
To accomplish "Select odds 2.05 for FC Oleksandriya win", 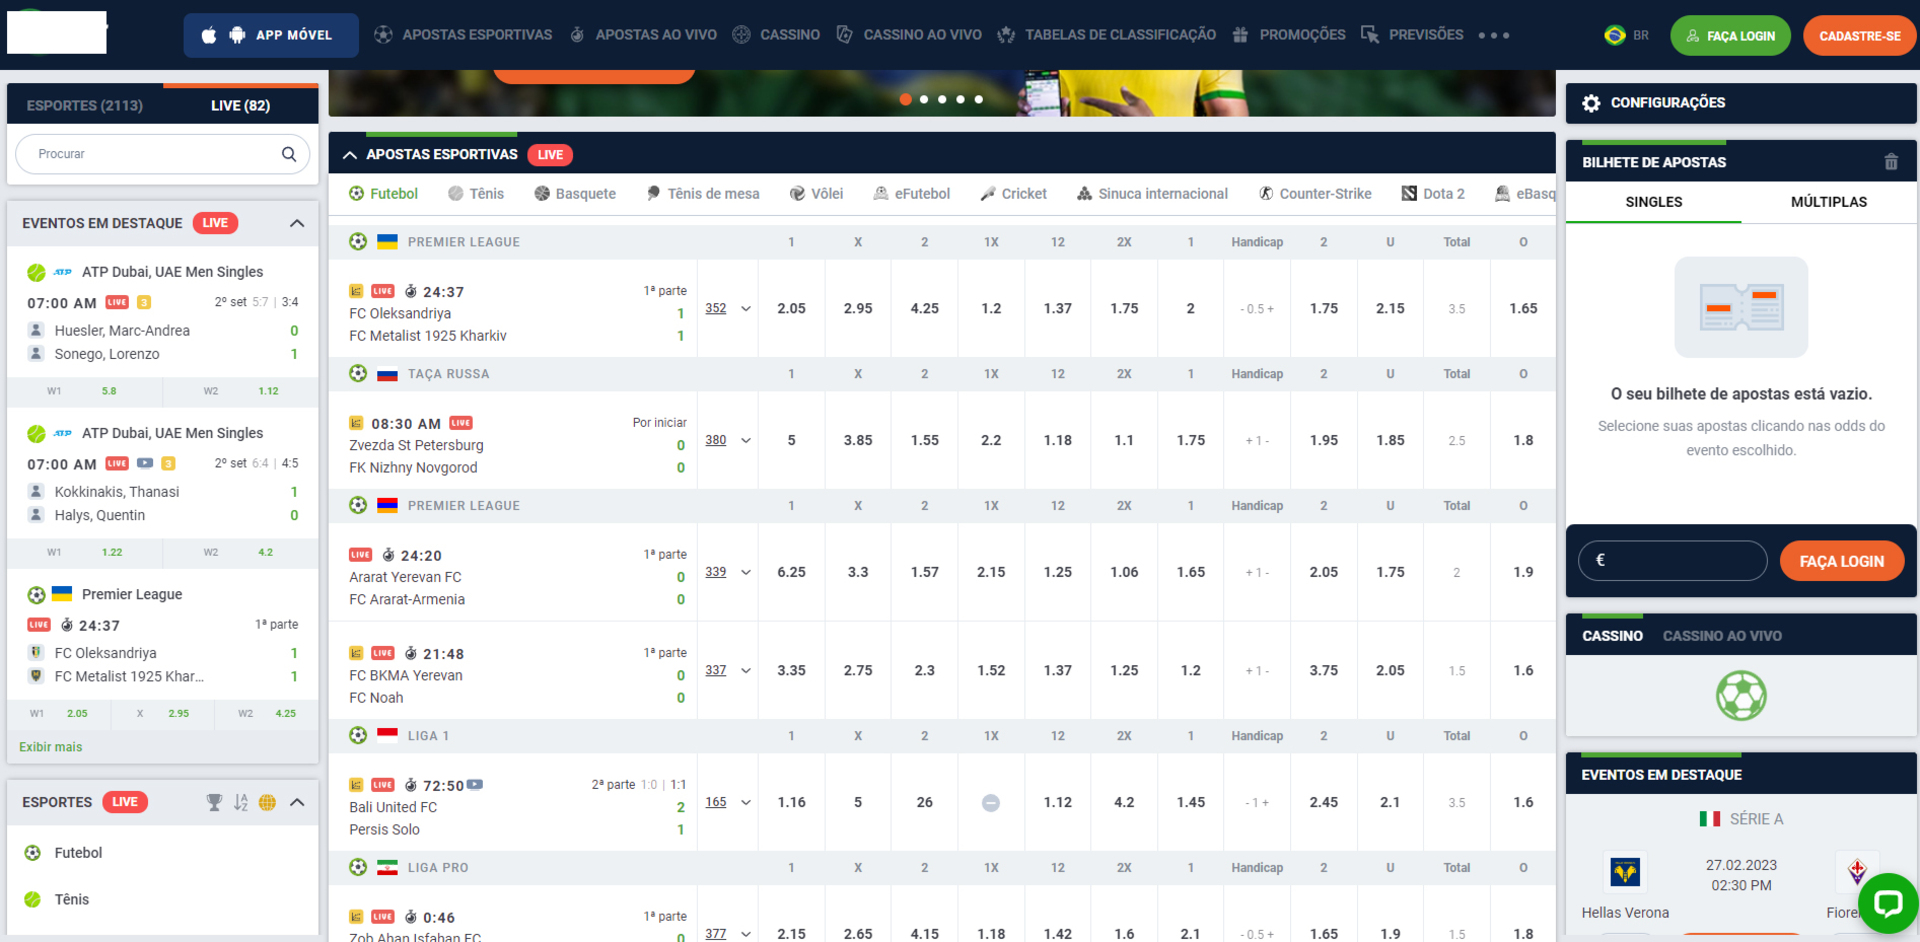I will [791, 309].
